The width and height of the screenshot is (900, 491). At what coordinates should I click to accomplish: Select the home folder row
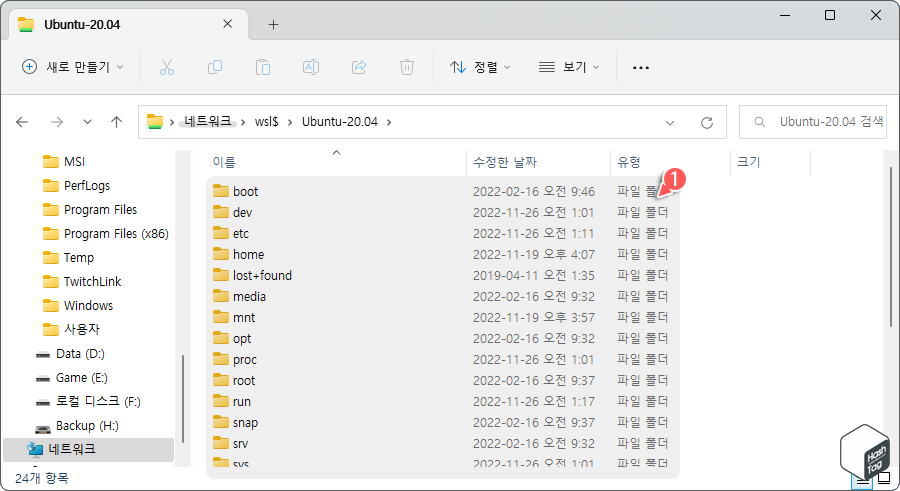pos(443,254)
